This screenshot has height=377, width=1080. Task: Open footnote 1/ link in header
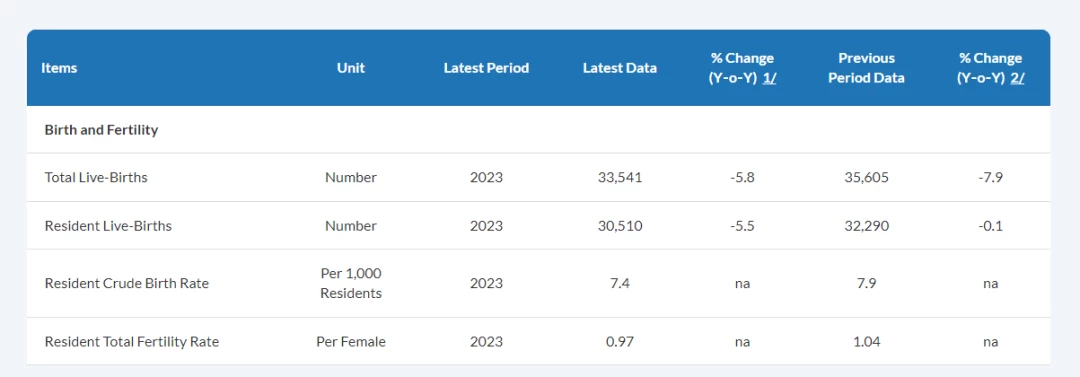(x=769, y=78)
